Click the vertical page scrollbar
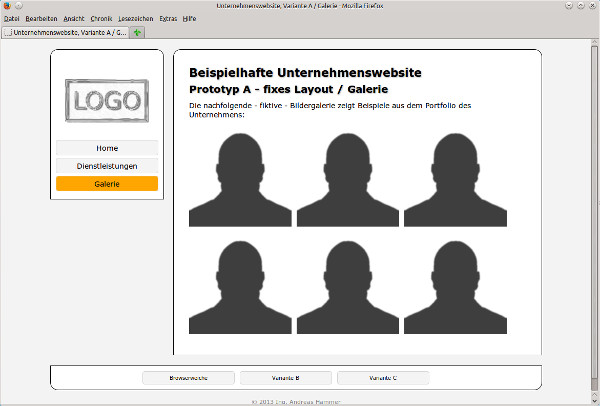This screenshot has width=600, height=406. pos(594,212)
